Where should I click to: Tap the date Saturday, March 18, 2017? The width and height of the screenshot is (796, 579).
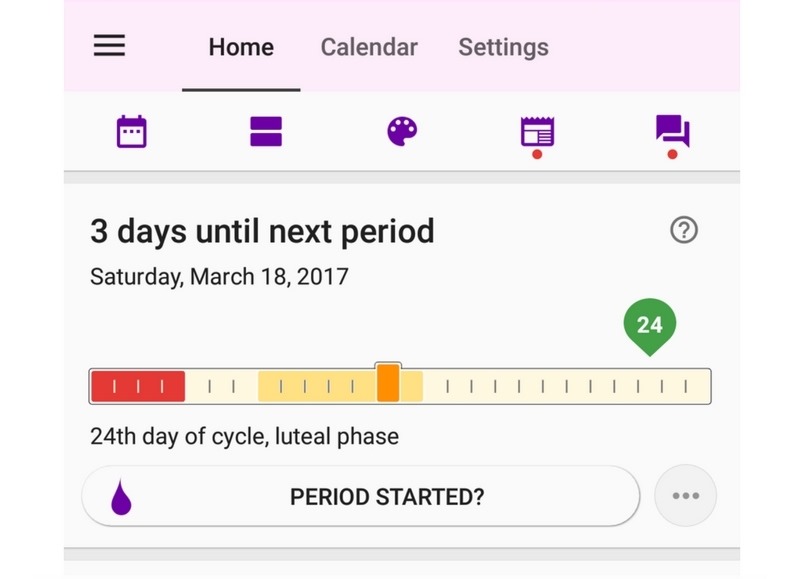[219, 277]
